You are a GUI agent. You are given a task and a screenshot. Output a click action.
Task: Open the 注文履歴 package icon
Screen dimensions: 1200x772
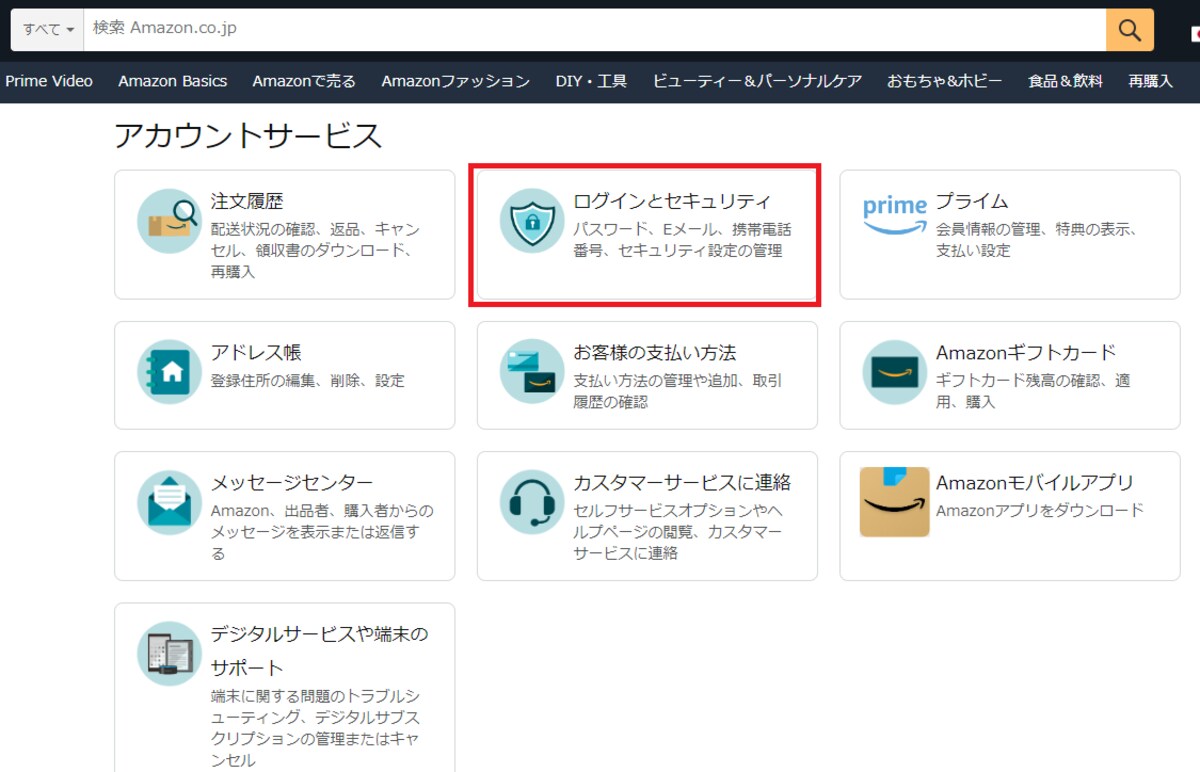(x=169, y=220)
